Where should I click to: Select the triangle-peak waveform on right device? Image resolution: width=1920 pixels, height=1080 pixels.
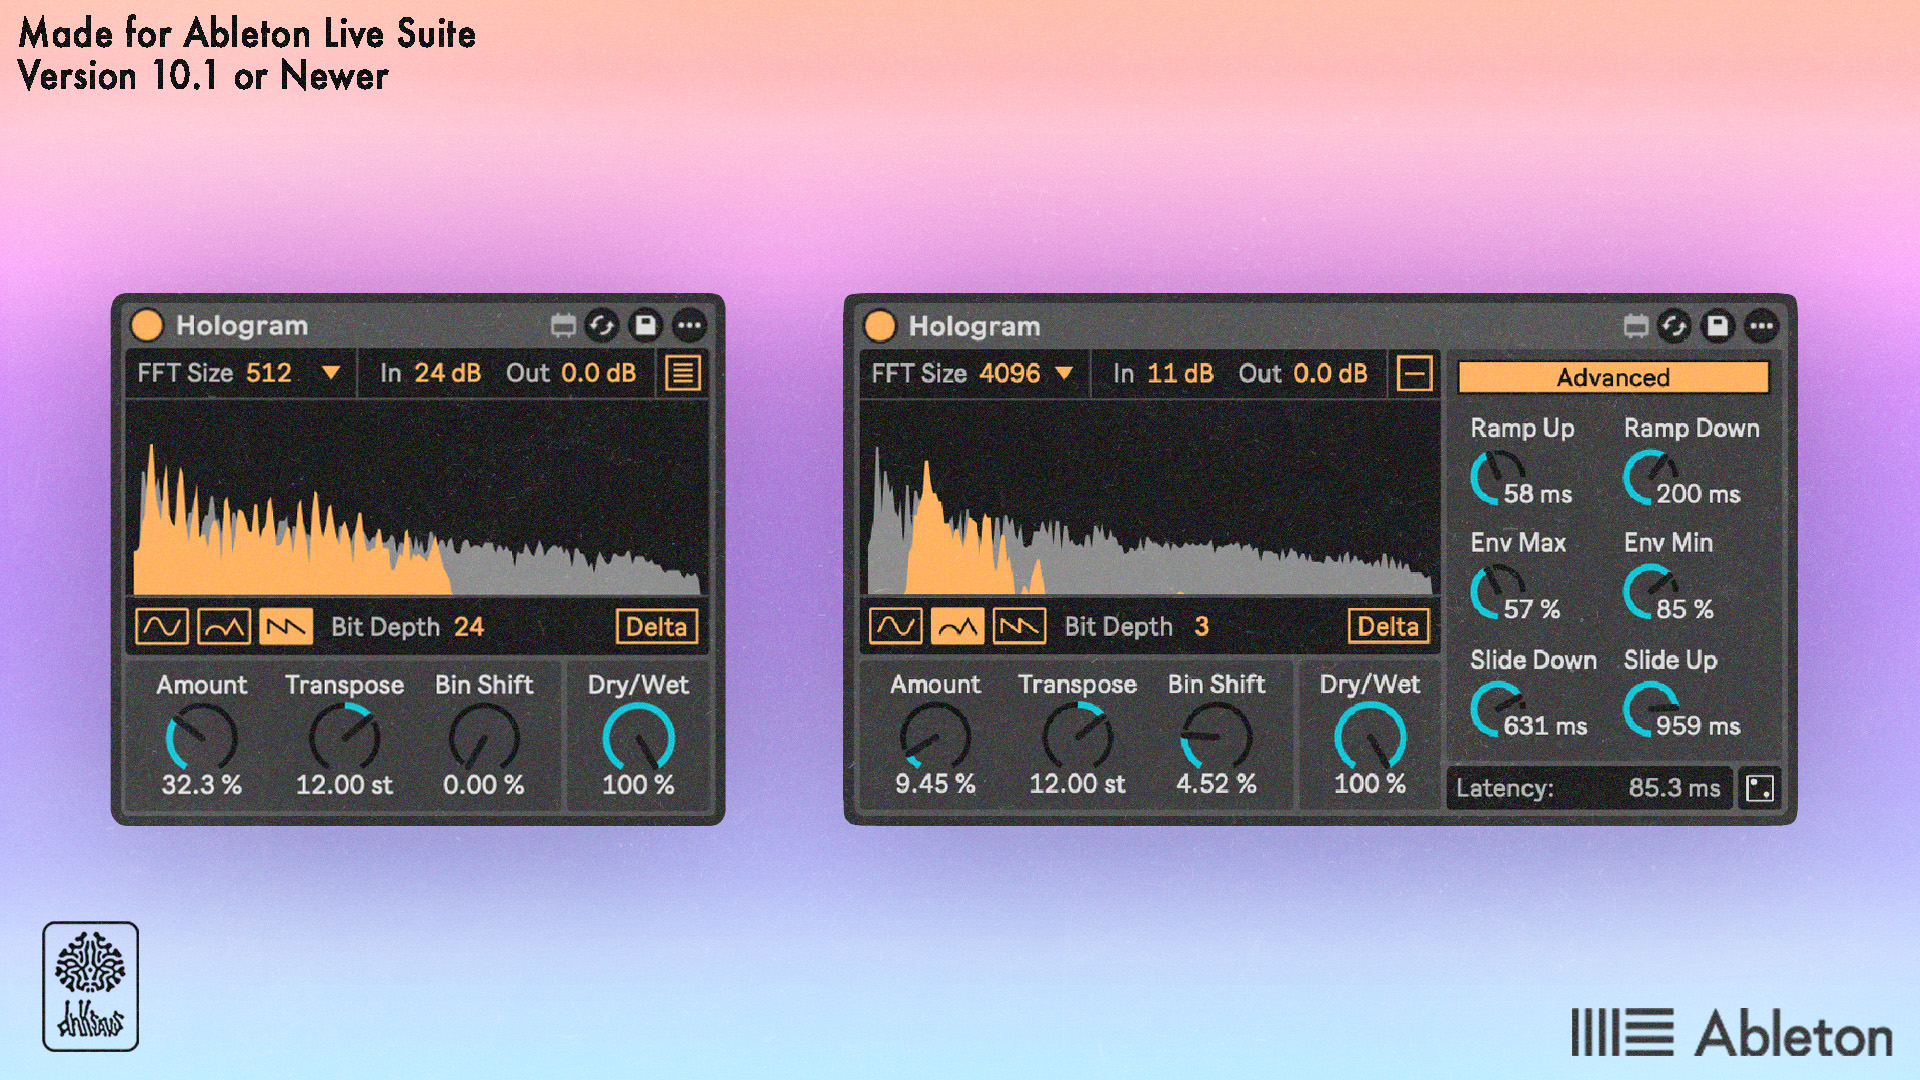tap(957, 627)
